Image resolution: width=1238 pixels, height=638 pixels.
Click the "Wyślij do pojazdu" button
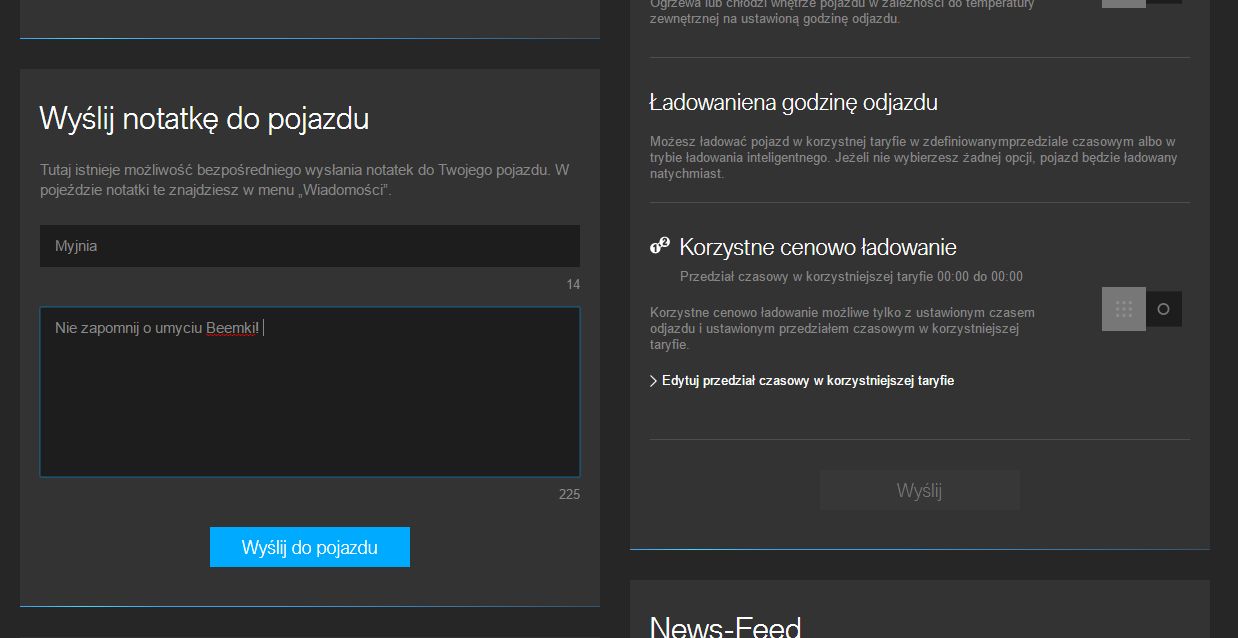point(310,547)
